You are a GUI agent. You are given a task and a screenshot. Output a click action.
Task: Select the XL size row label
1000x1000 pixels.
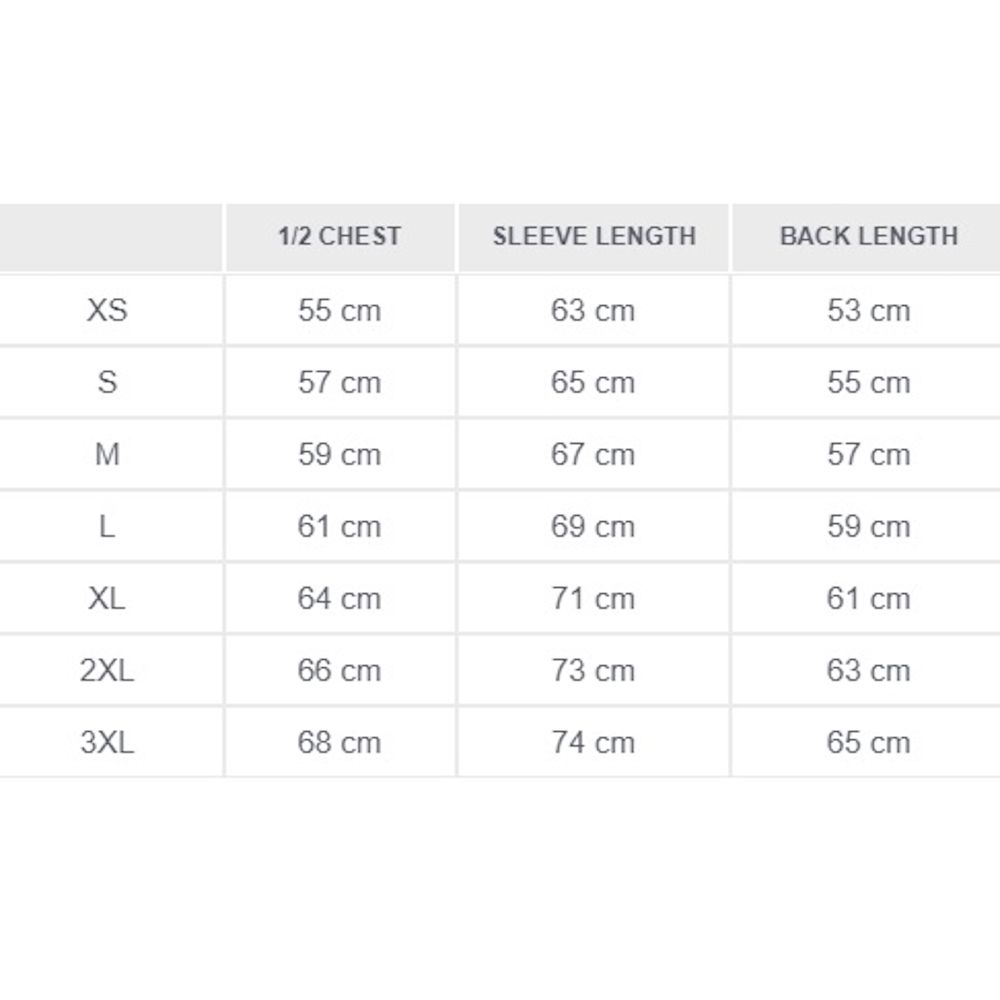tap(107, 598)
